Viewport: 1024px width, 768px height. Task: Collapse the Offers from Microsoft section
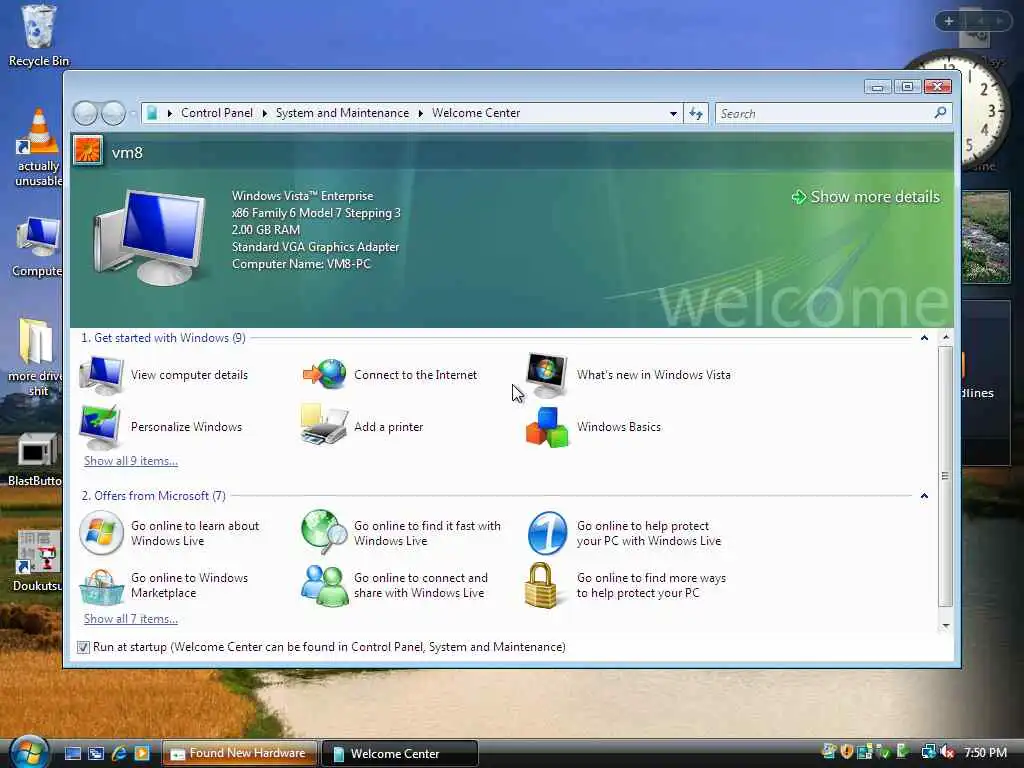coord(924,496)
